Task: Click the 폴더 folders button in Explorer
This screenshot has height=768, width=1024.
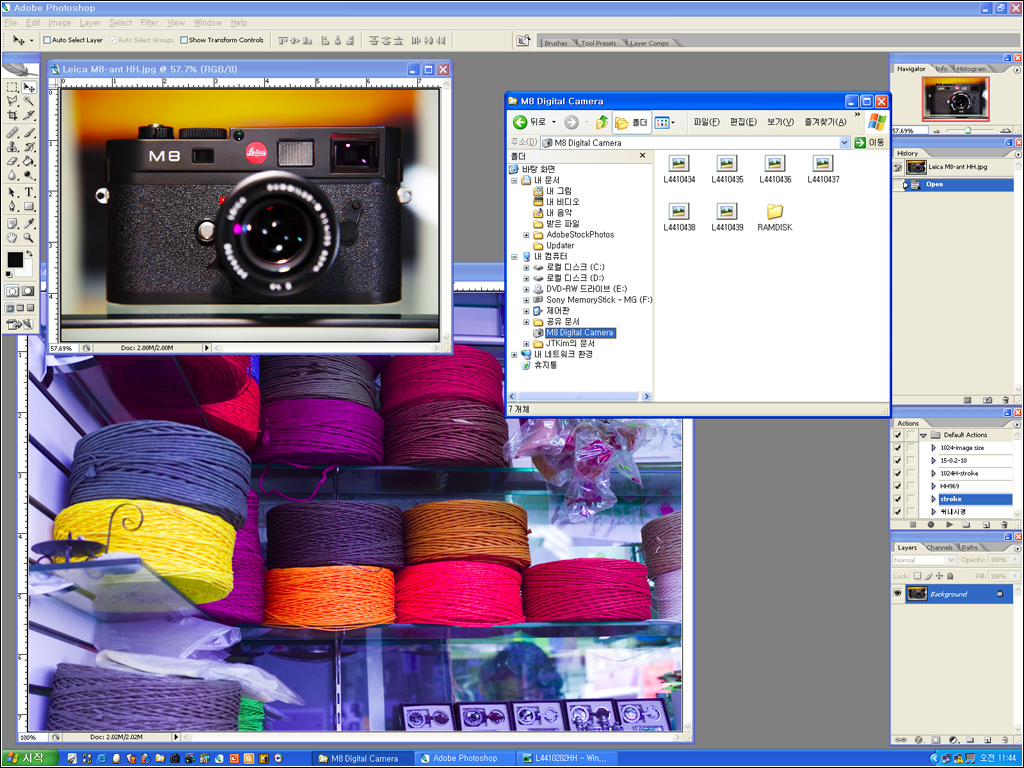Action: click(x=632, y=122)
